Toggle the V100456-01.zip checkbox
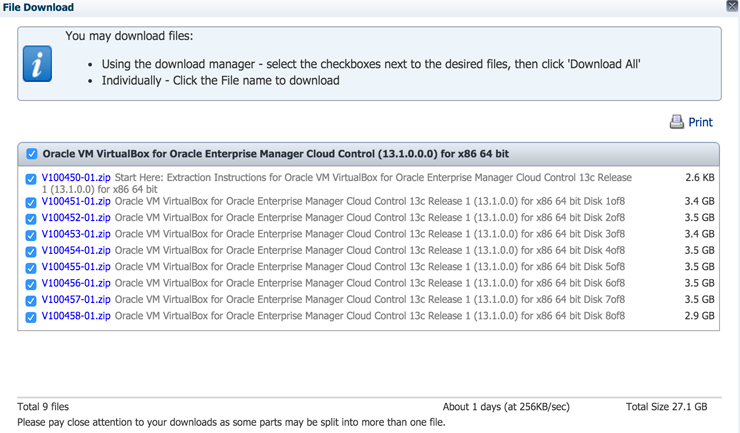Image resolution: width=740 pixels, height=433 pixels. 32,284
